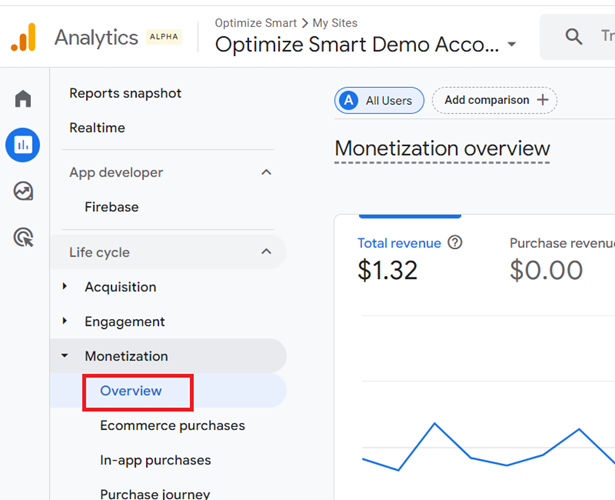The height and width of the screenshot is (500, 615).
Task: Select the Reports bar chart icon
Action: pos(23,145)
